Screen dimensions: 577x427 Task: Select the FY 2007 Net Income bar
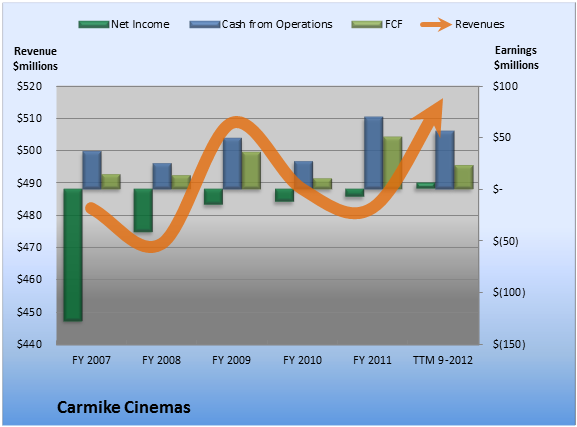73,255
